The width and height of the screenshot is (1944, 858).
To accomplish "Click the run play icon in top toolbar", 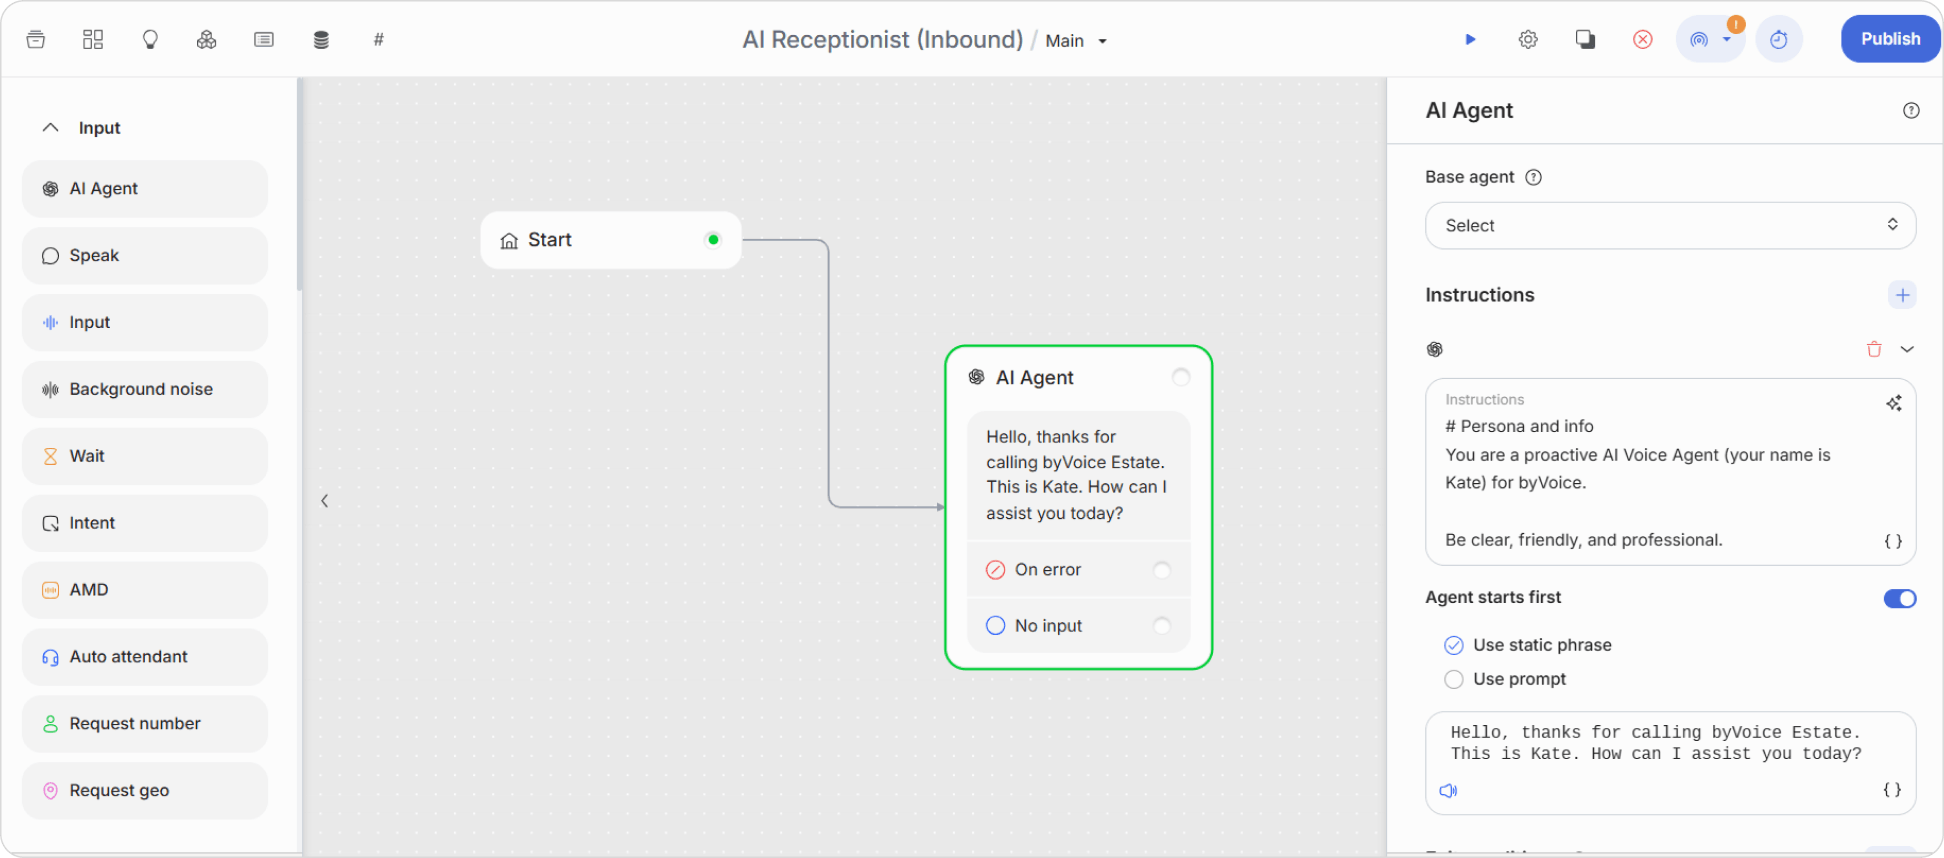I will [x=1470, y=40].
